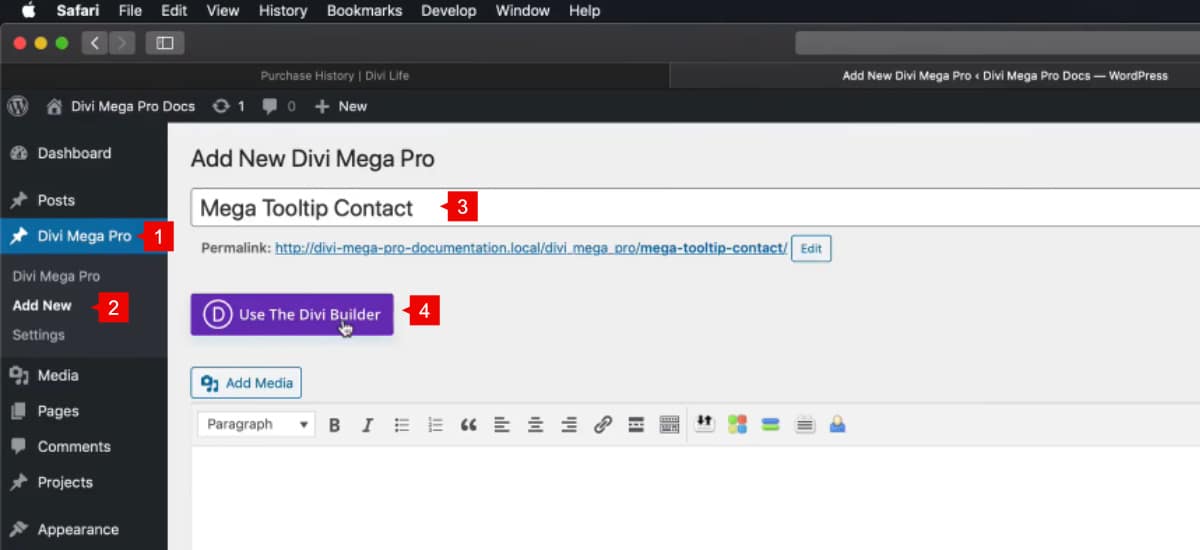Add a blockquote with the quote icon
Image resolution: width=1200 pixels, height=550 pixels.
pyautogui.click(x=468, y=425)
